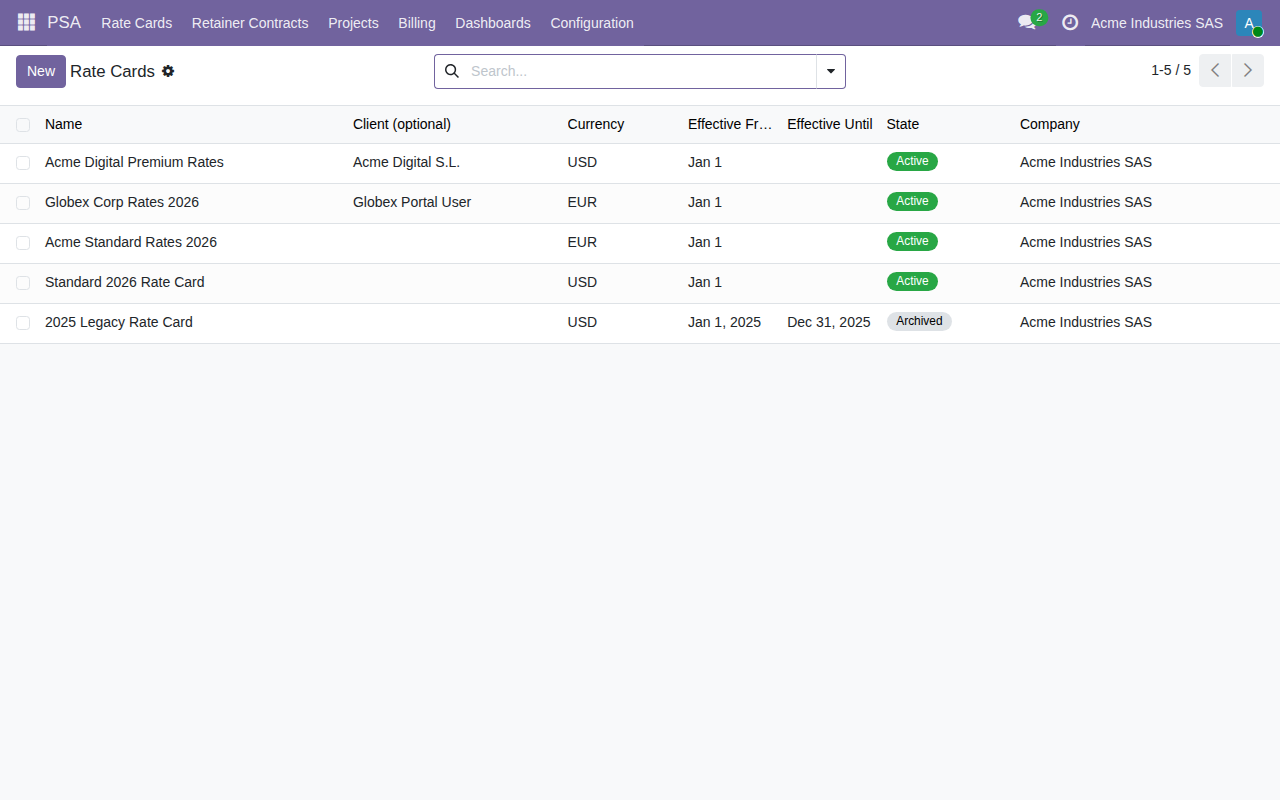Image resolution: width=1280 pixels, height=800 pixels.
Task: Click EUR currency in Globex Corp row
Action: tap(582, 202)
